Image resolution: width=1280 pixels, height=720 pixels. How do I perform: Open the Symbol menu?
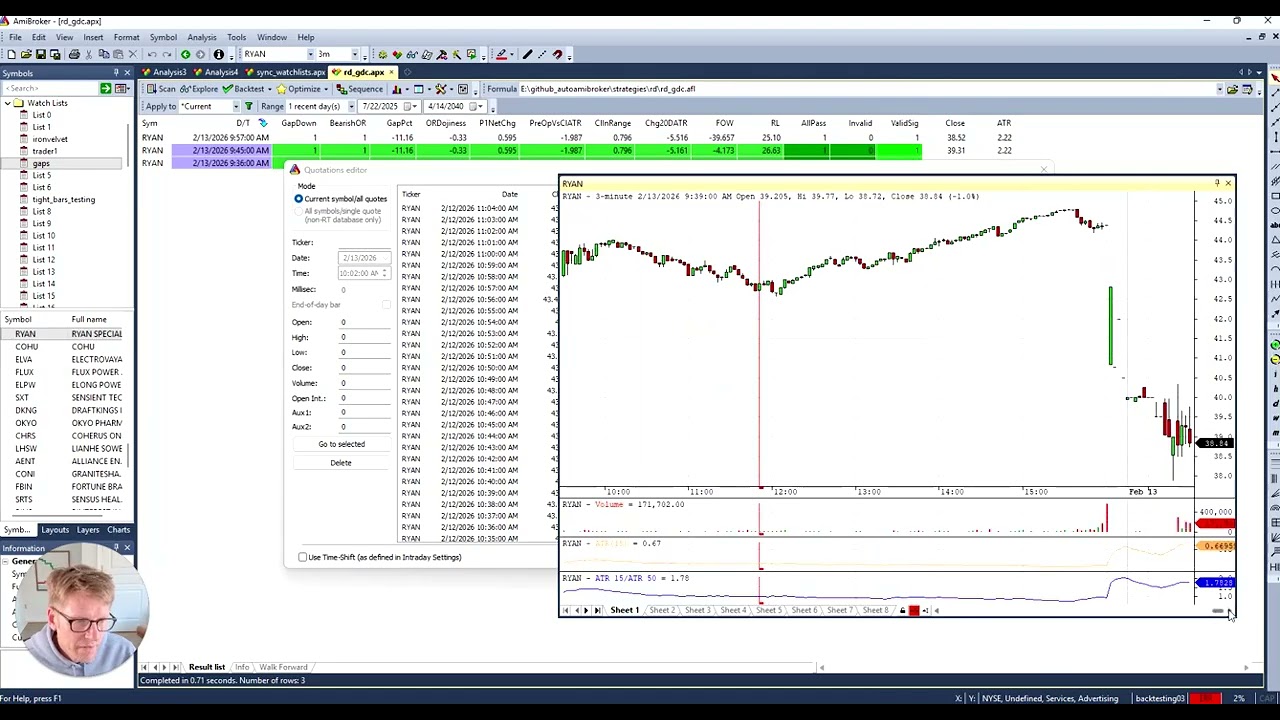tap(163, 37)
